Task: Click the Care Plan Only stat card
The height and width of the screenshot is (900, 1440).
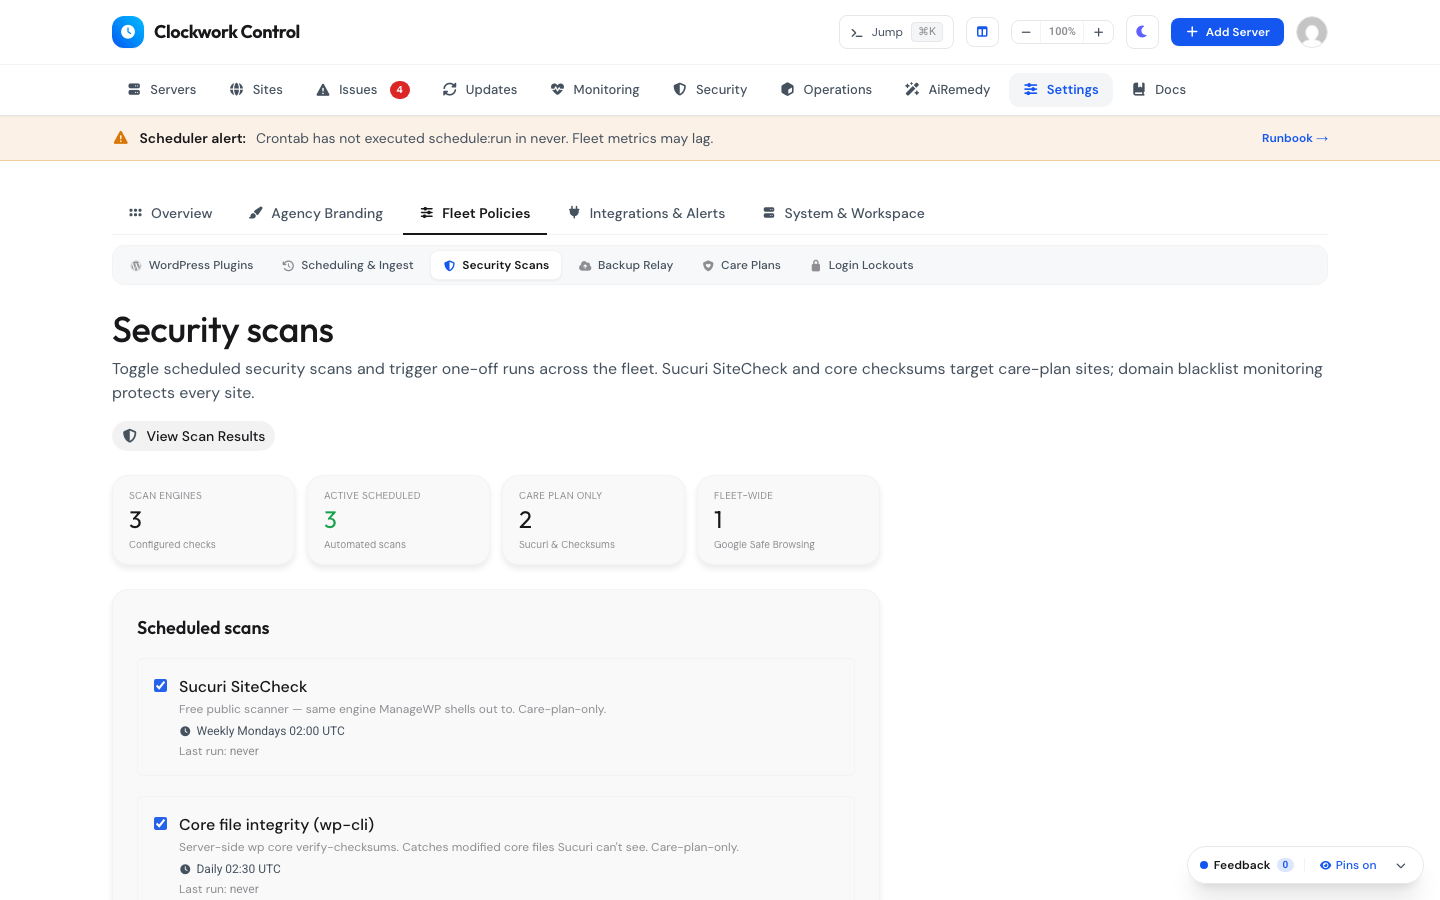Action: coord(594,520)
